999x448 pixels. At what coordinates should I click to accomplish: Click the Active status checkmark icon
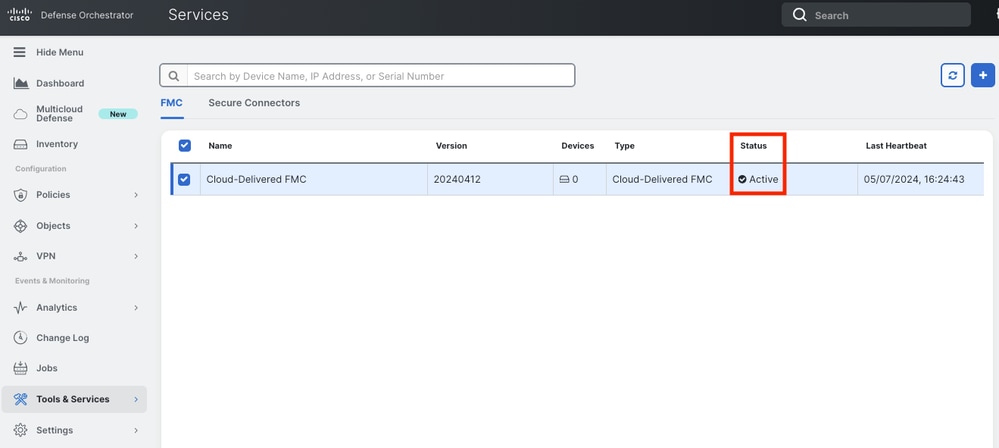click(742, 180)
